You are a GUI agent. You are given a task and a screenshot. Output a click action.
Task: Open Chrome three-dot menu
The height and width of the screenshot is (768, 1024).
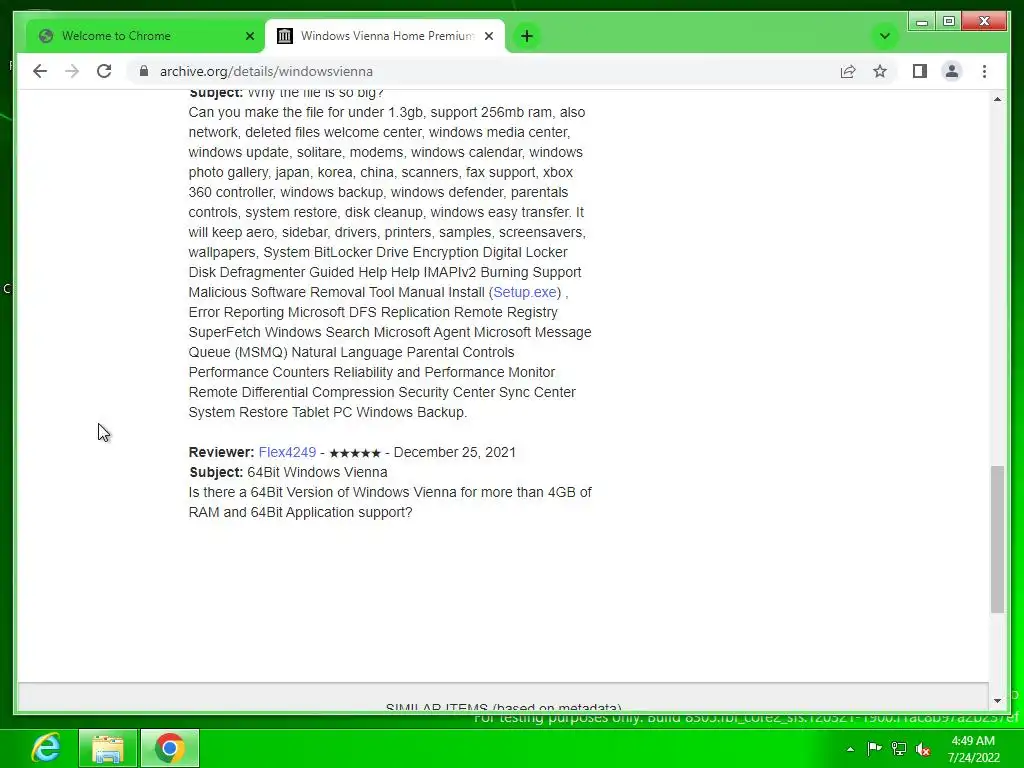[x=984, y=71]
